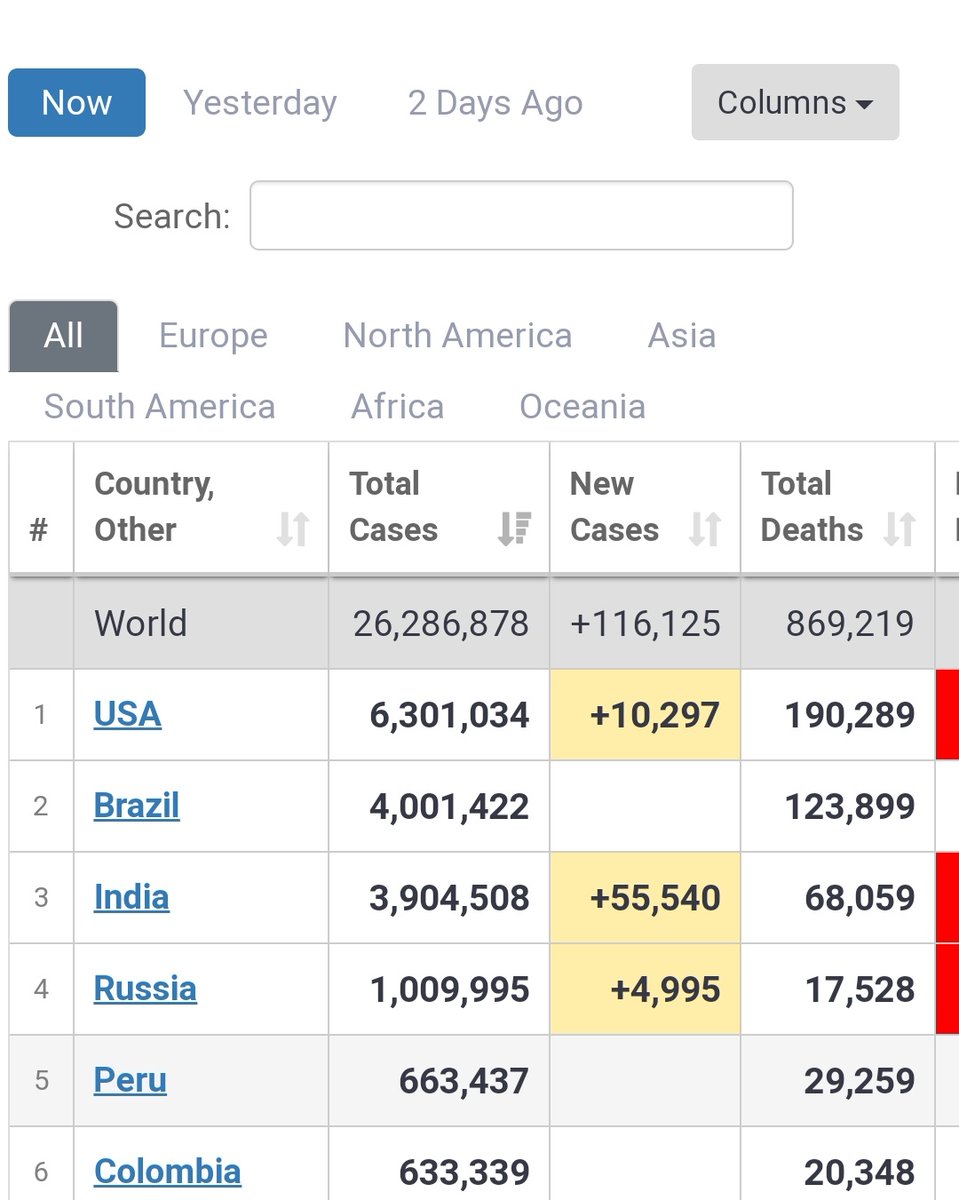View India's detailed statistics
Screen dimensions: 959x1200
pyautogui.click(x=131, y=897)
